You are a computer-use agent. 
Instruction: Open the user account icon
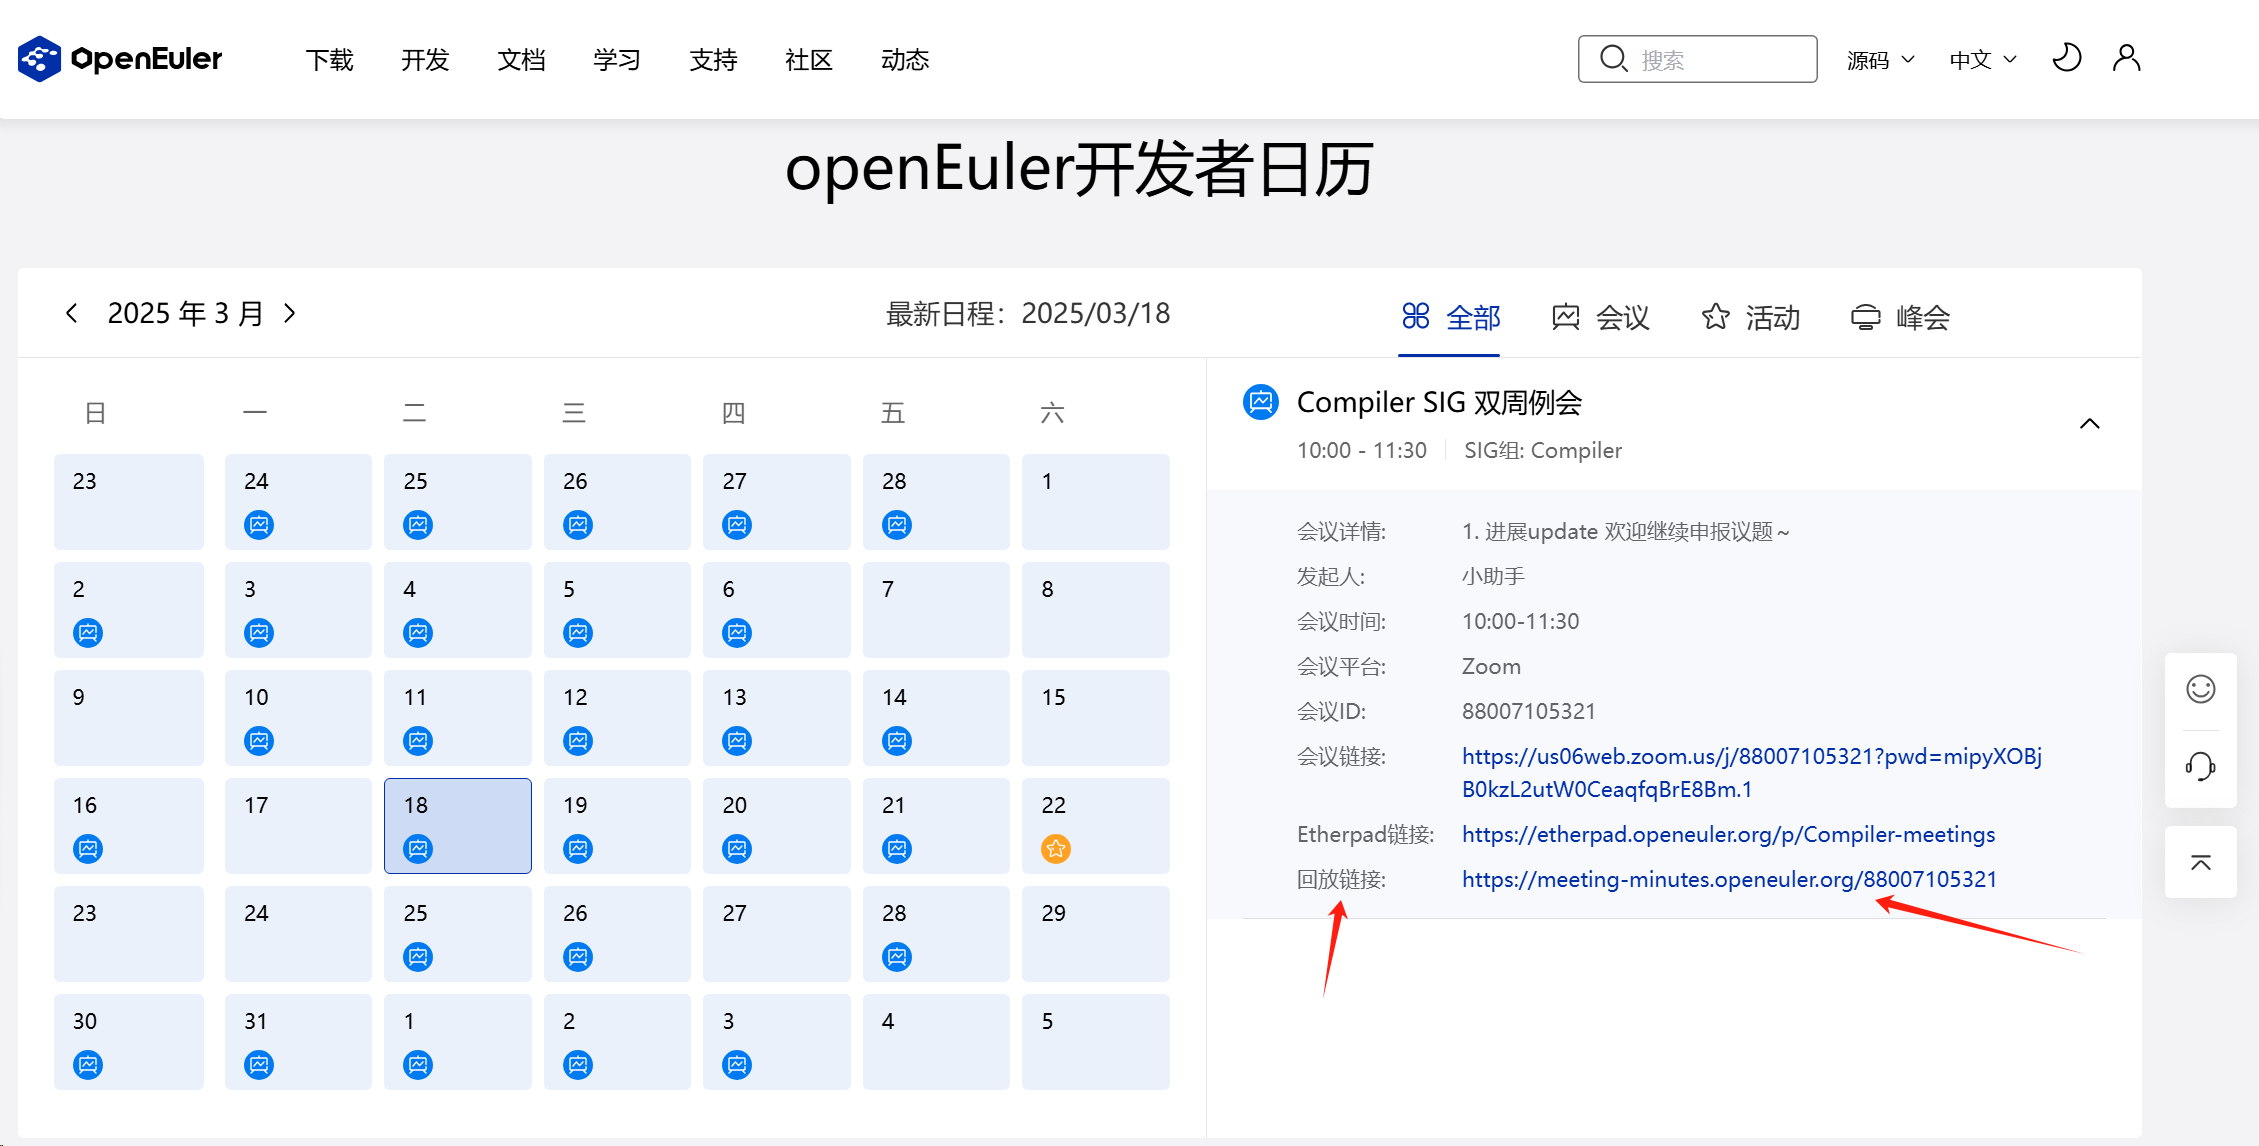(2126, 58)
